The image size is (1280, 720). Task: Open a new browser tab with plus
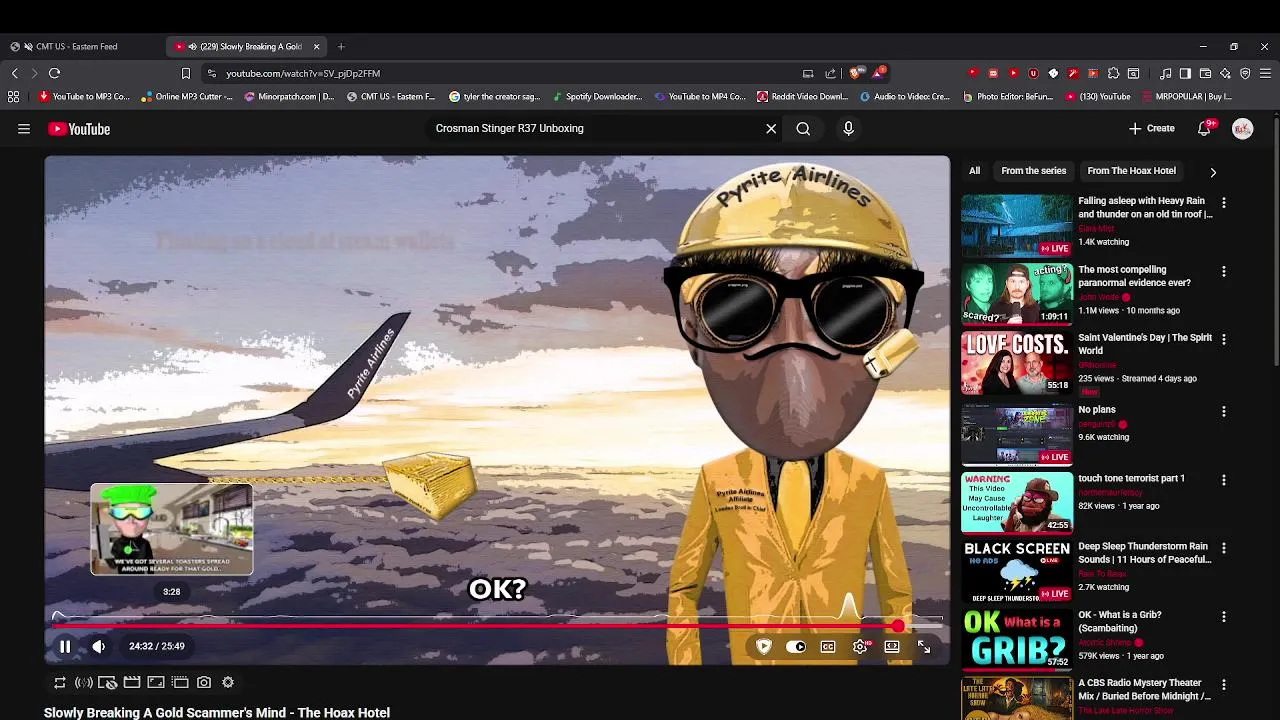(341, 47)
